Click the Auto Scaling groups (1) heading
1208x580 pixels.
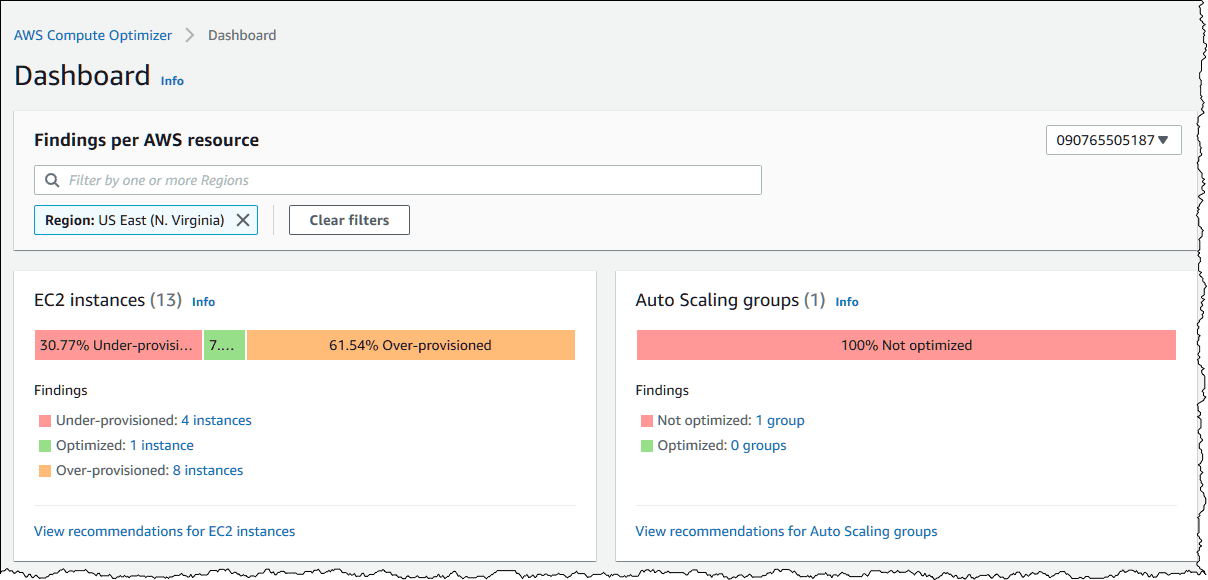[x=731, y=300]
